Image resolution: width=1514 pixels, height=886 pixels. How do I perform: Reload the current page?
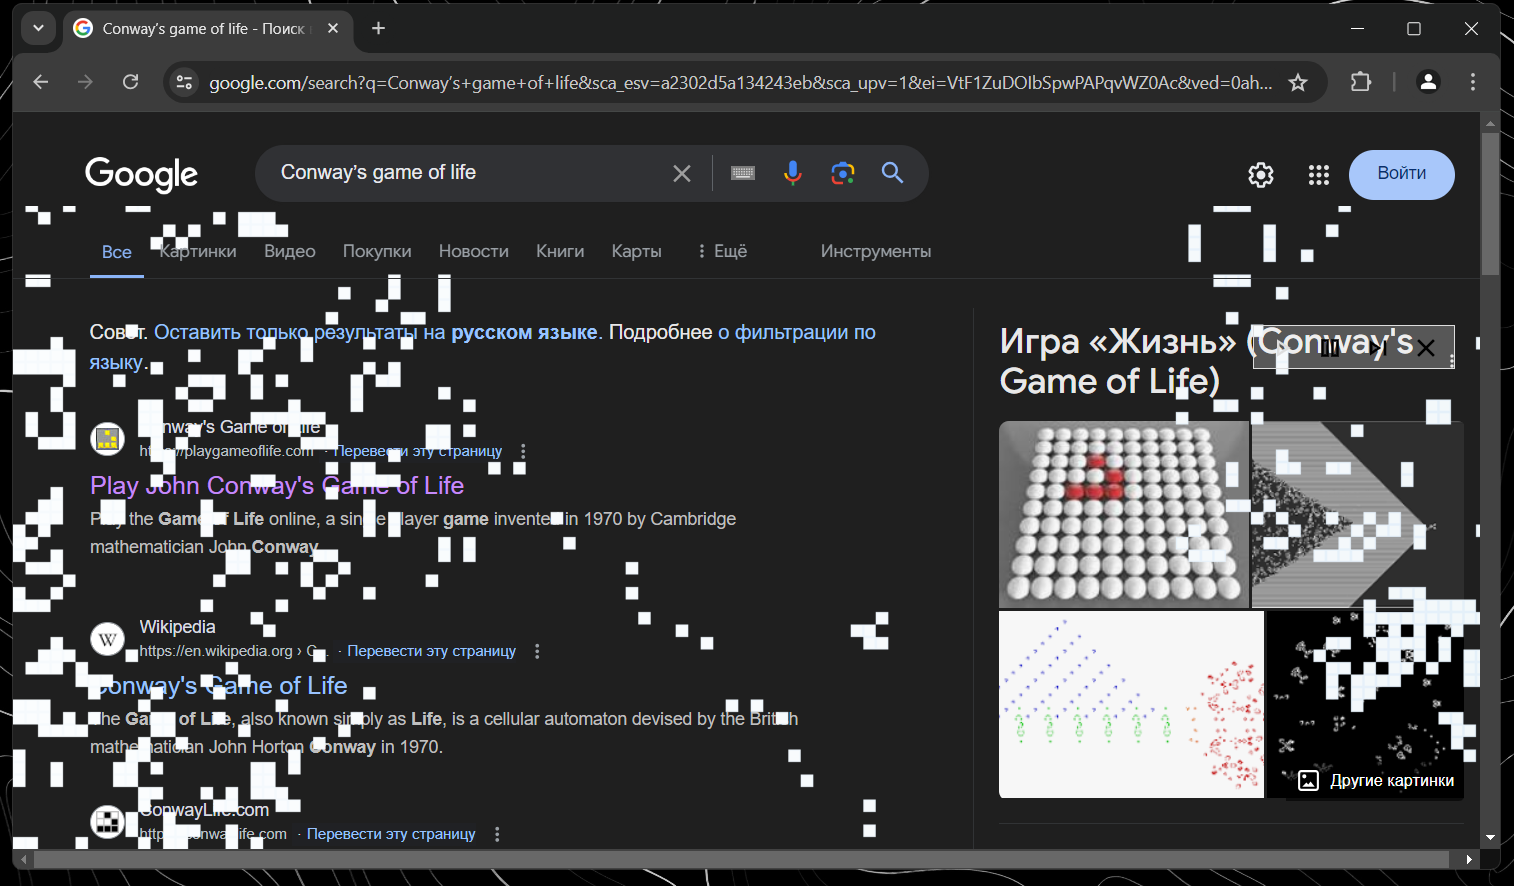click(130, 82)
